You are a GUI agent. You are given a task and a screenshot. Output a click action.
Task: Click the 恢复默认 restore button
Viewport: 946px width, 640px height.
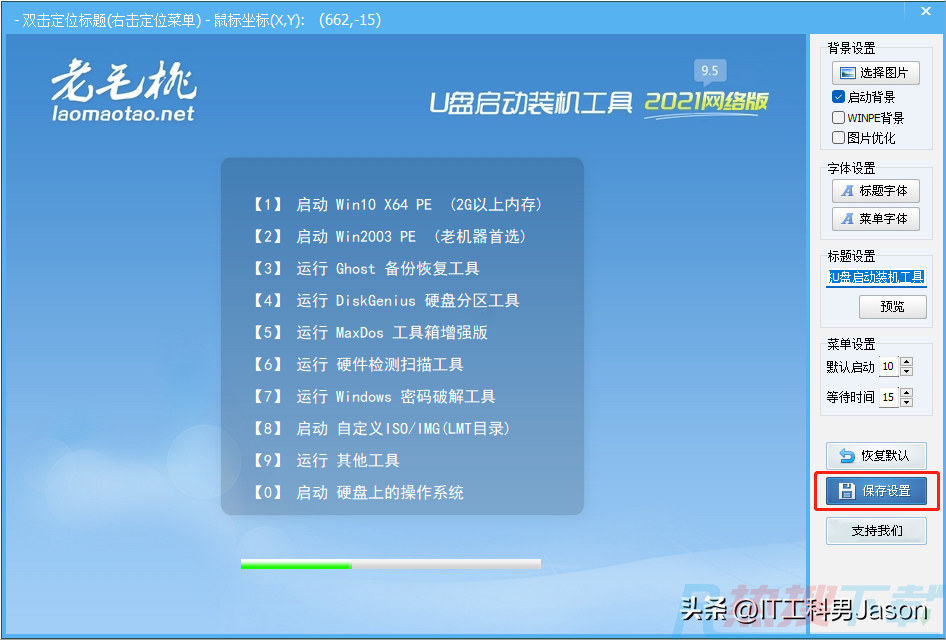876,455
